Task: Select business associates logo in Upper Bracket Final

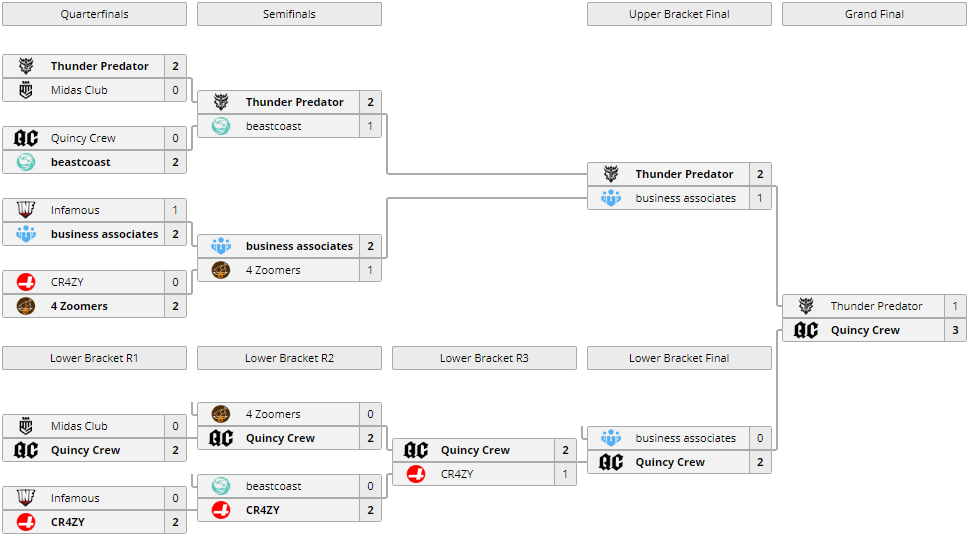Action: [611, 198]
